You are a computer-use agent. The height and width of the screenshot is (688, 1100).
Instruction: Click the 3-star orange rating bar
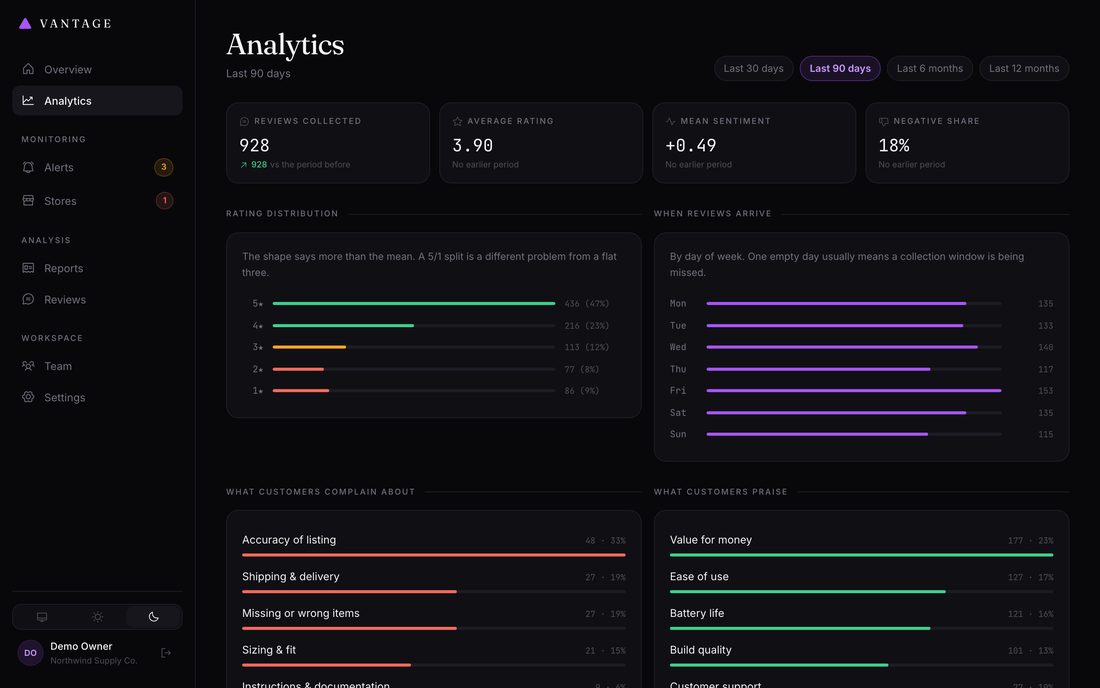click(309, 347)
